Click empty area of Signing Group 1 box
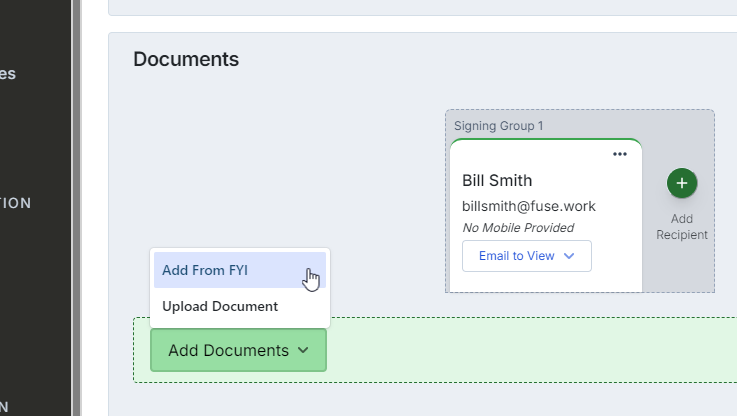 tap(680, 270)
